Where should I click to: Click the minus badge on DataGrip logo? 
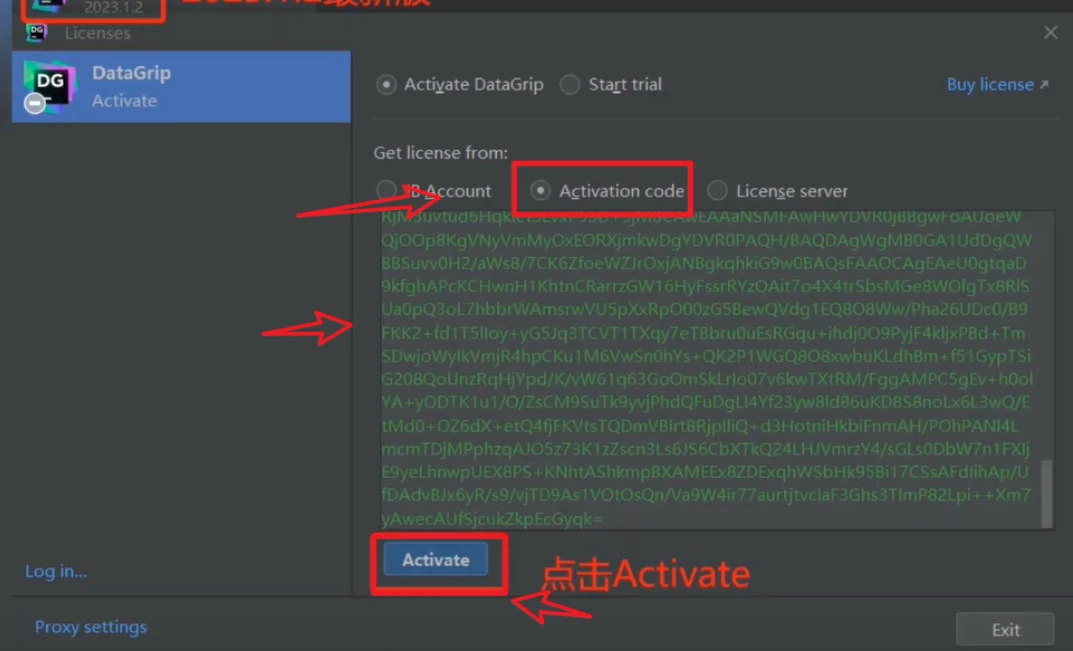(x=34, y=103)
